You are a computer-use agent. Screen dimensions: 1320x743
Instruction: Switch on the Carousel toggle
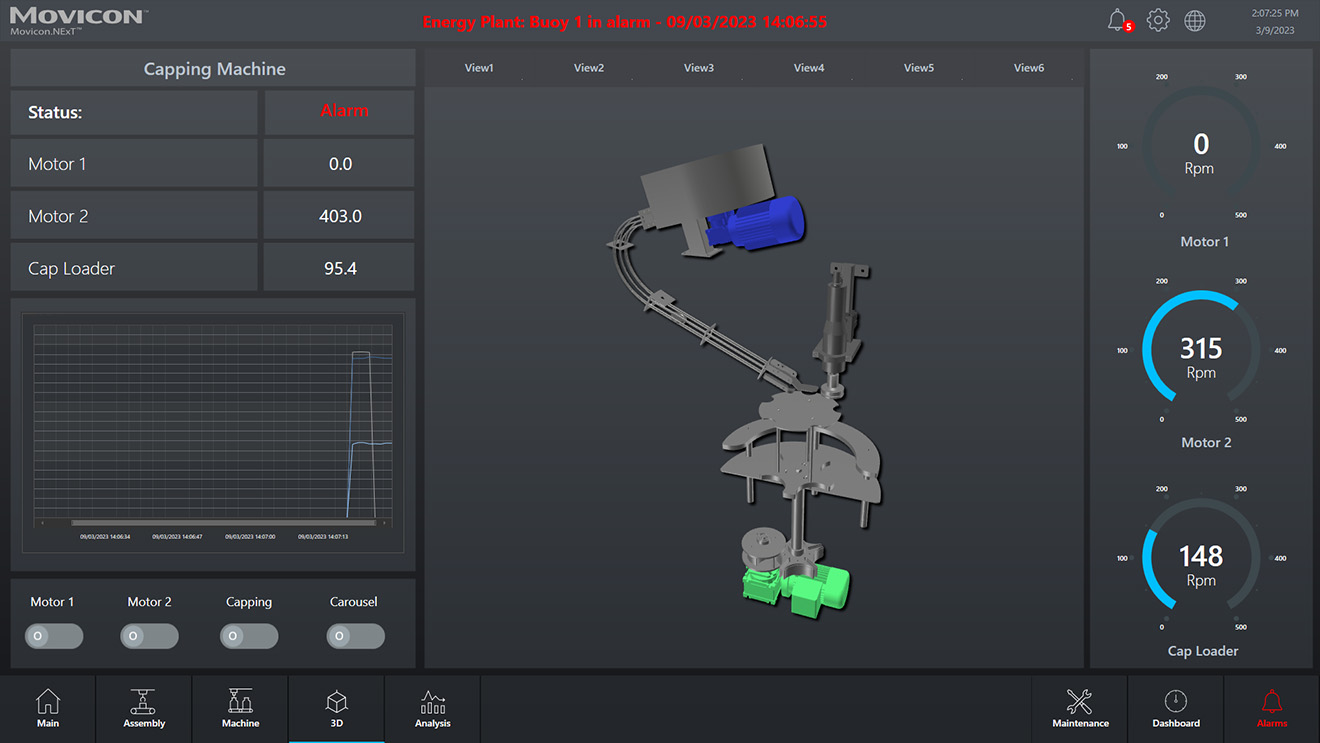(x=355, y=636)
